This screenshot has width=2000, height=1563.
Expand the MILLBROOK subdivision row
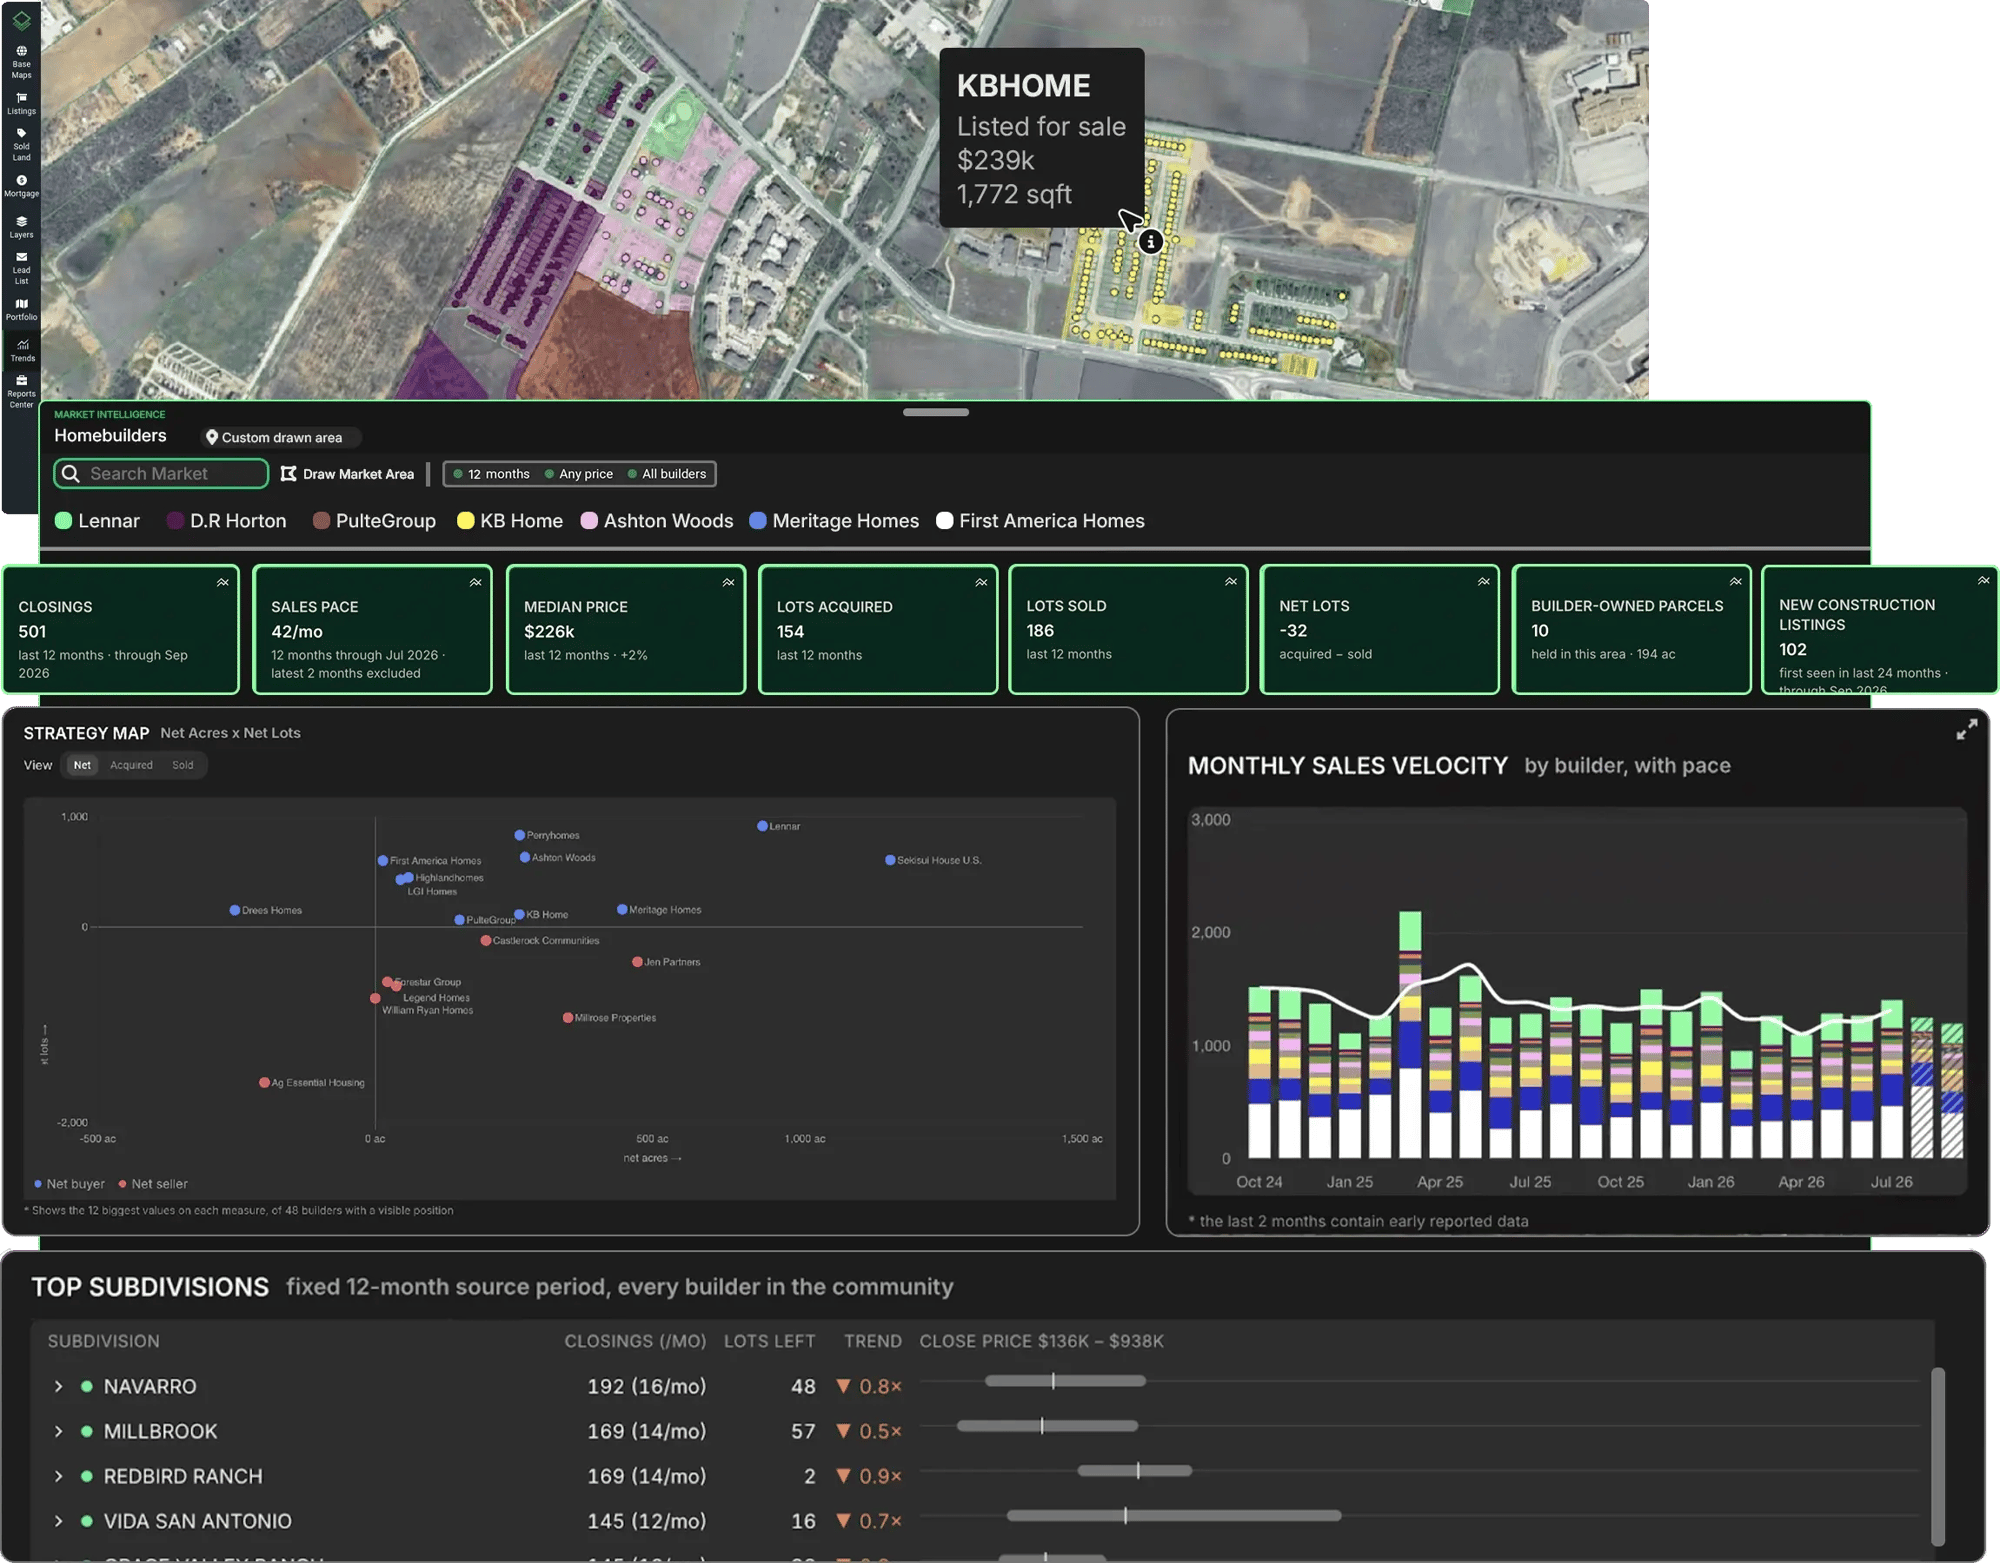[58, 1431]
